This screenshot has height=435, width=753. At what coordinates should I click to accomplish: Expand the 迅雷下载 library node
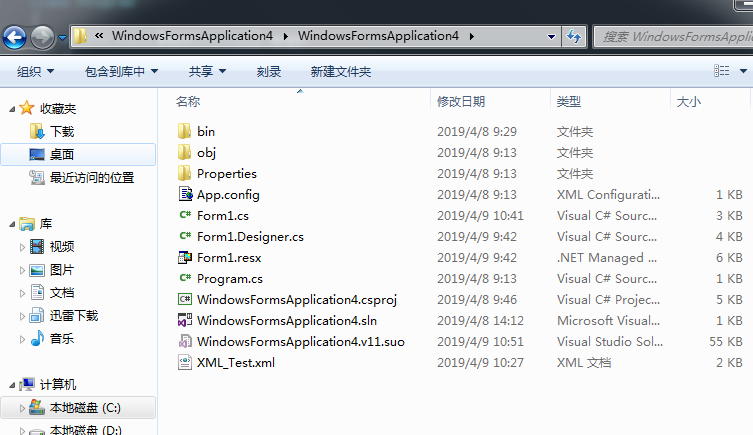click(x=22, y=316)
